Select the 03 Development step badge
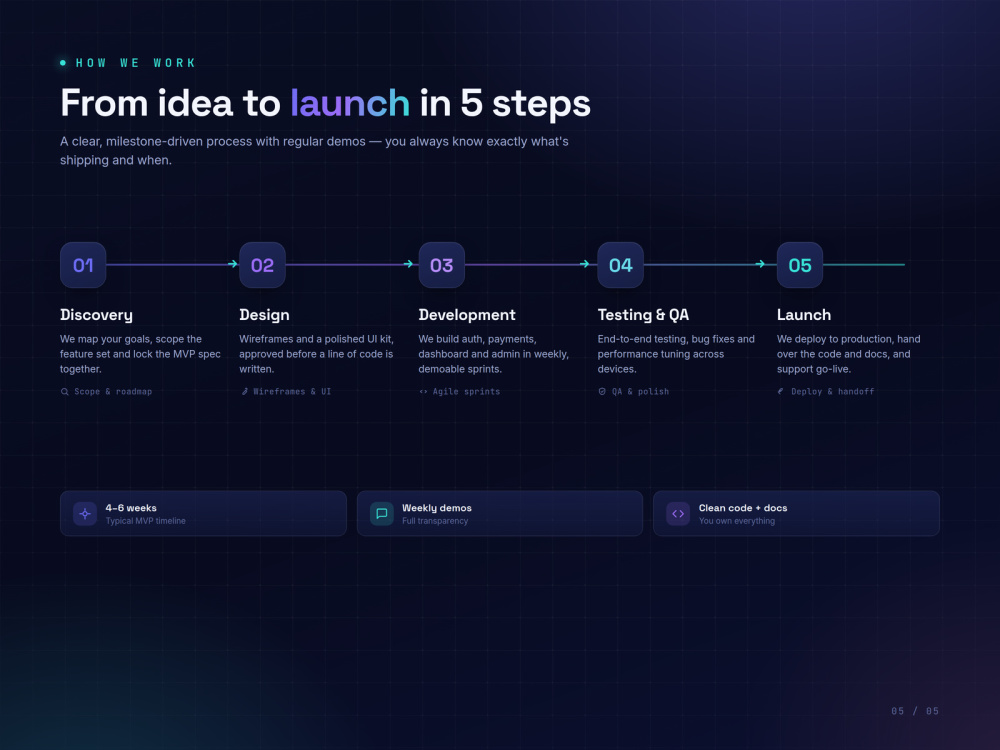Screen dimensions: 1000x750 [x=441, y=265]
